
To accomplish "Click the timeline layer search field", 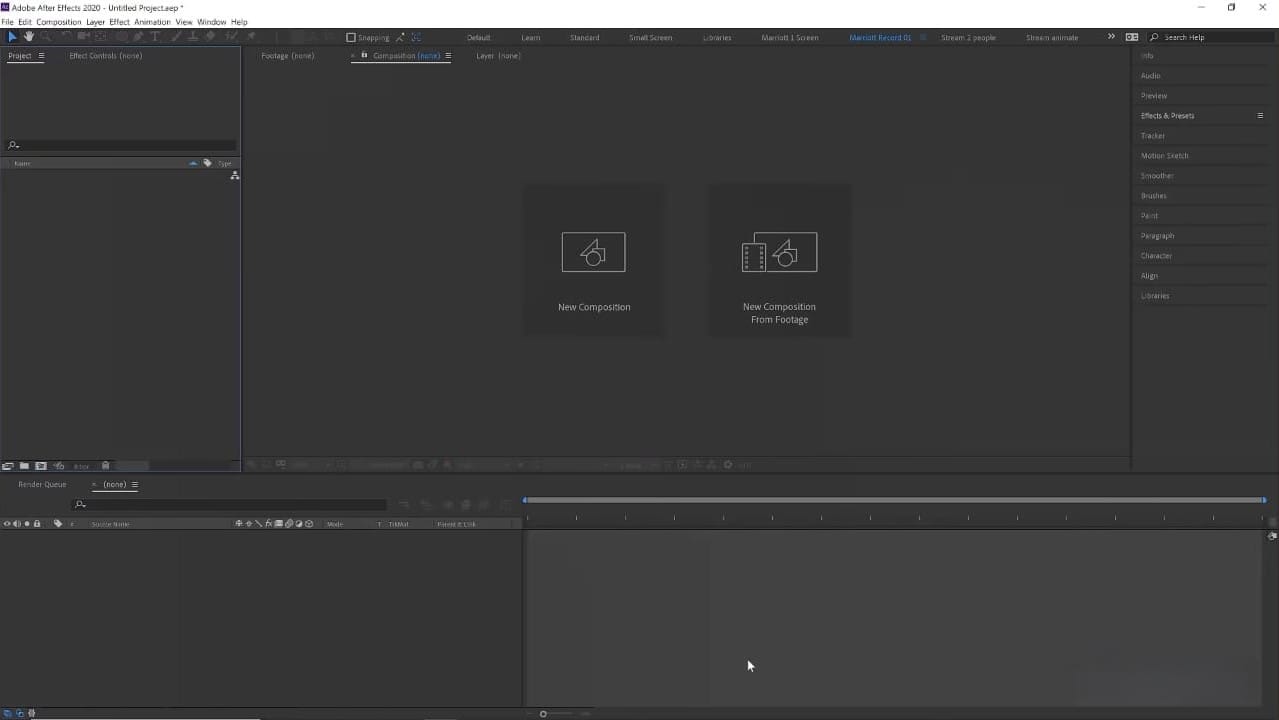I will tap(229, 504).
